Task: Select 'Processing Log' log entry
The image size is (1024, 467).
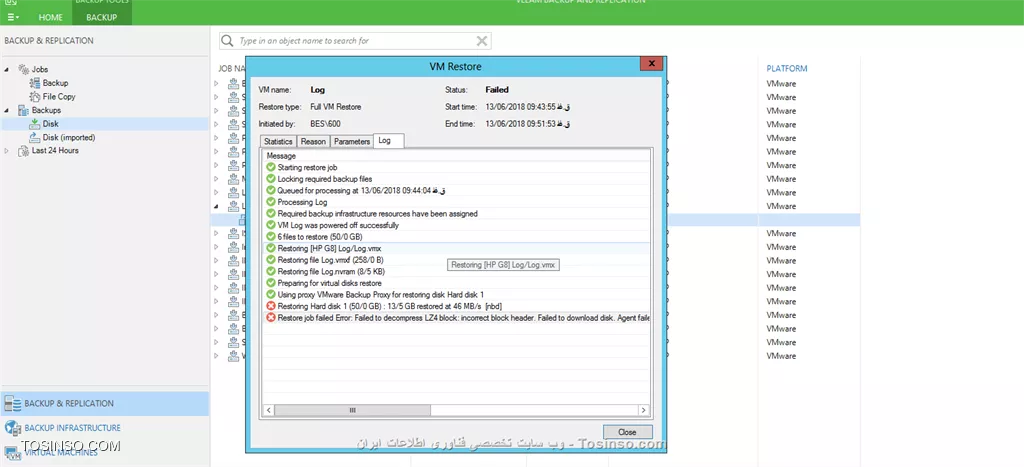Action: (x=302, y=202)
